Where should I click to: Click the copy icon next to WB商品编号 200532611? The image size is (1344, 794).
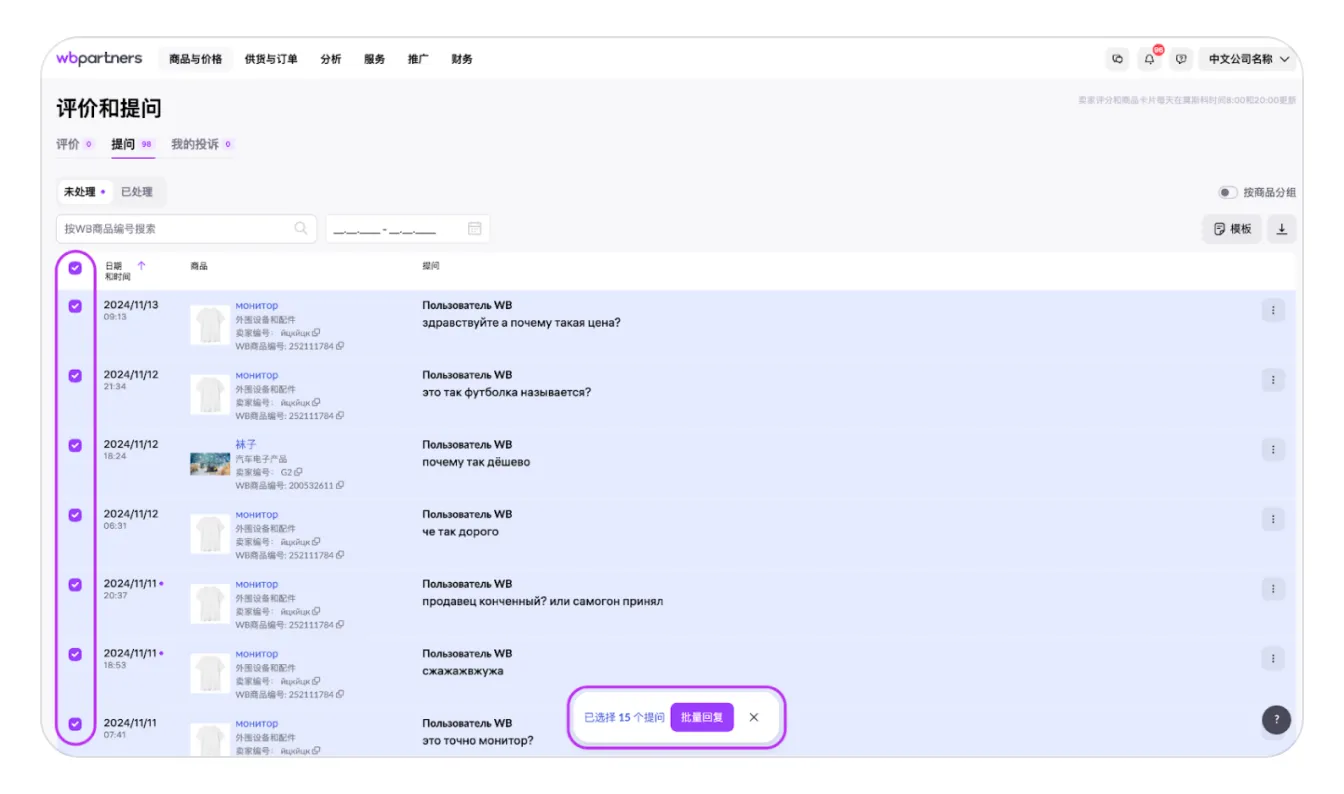[x=340, y=485]
